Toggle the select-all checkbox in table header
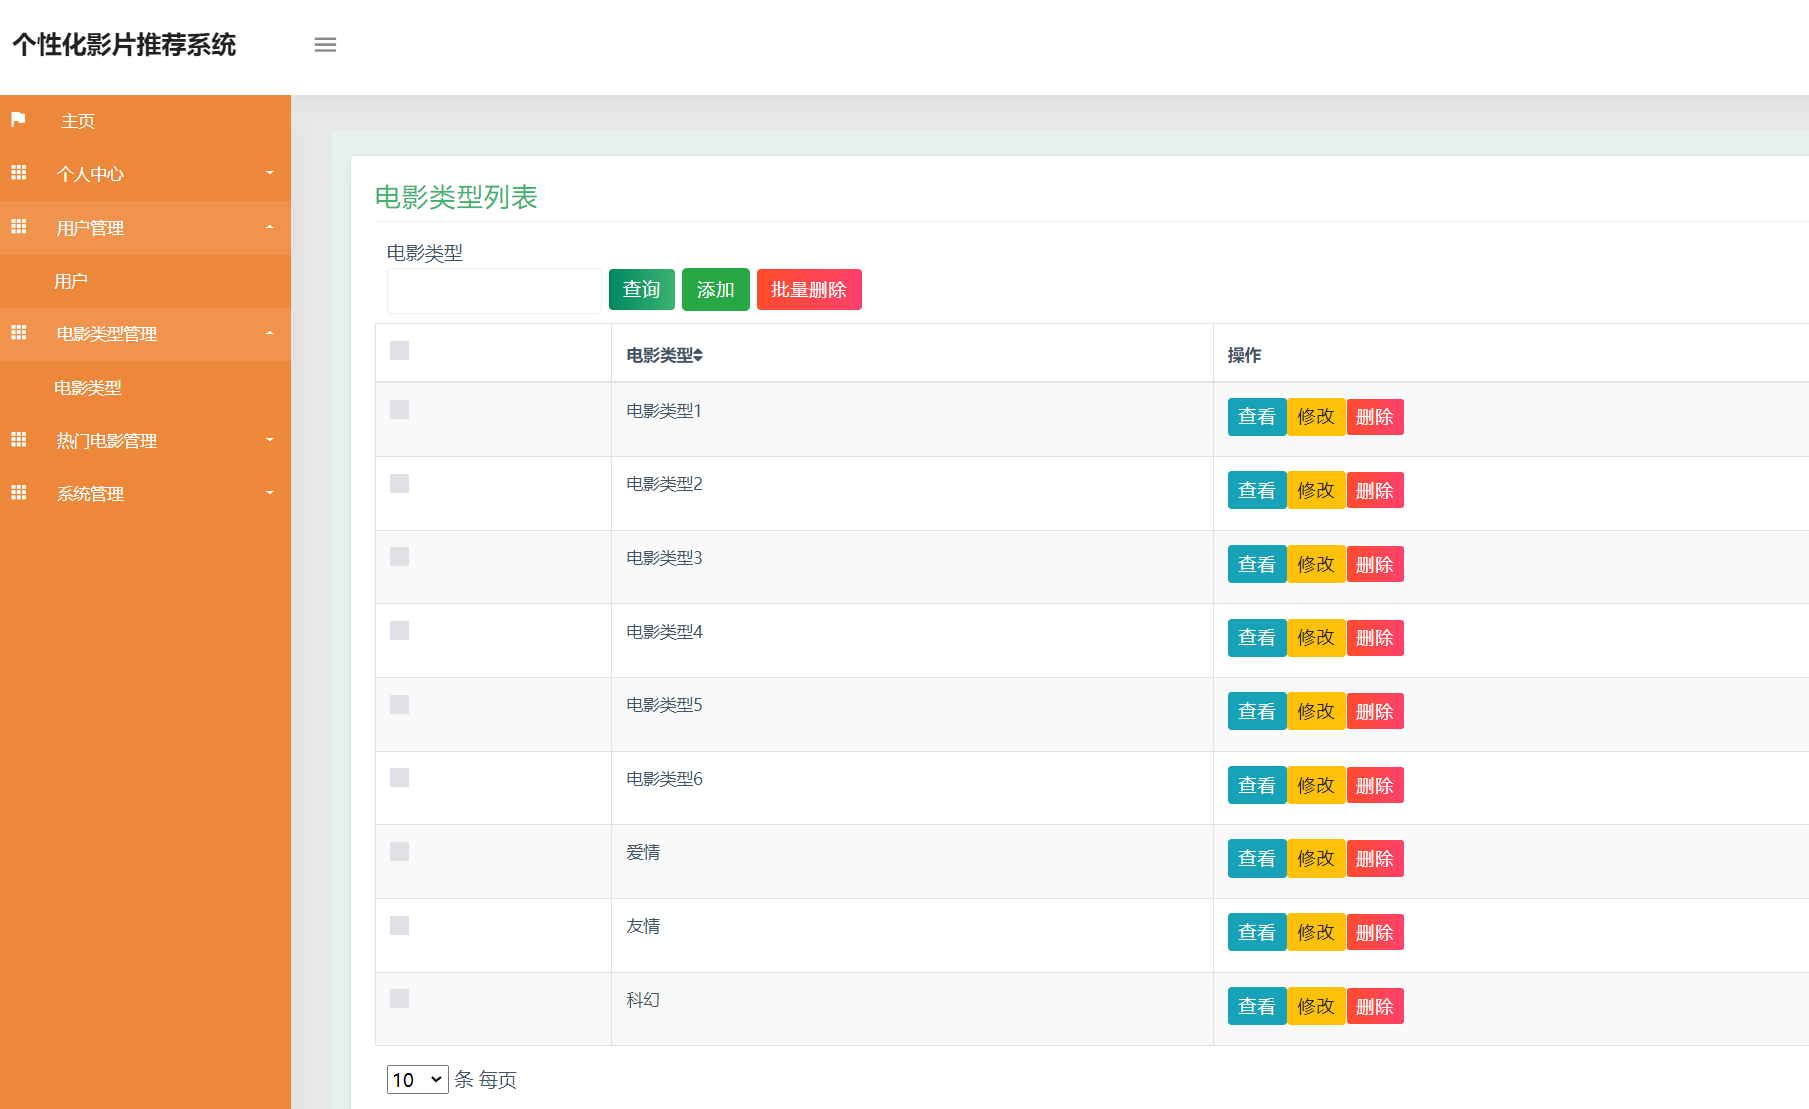The width and height of the screenshot is (1809, 1109). tap(399, 350)
